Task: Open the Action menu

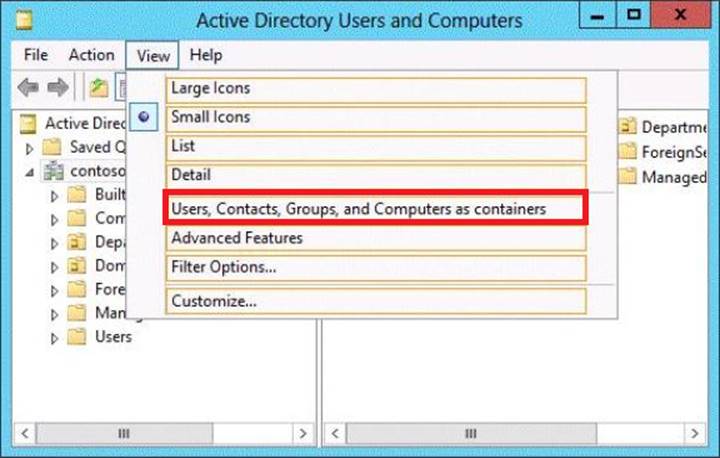Action: pos(91,55)
